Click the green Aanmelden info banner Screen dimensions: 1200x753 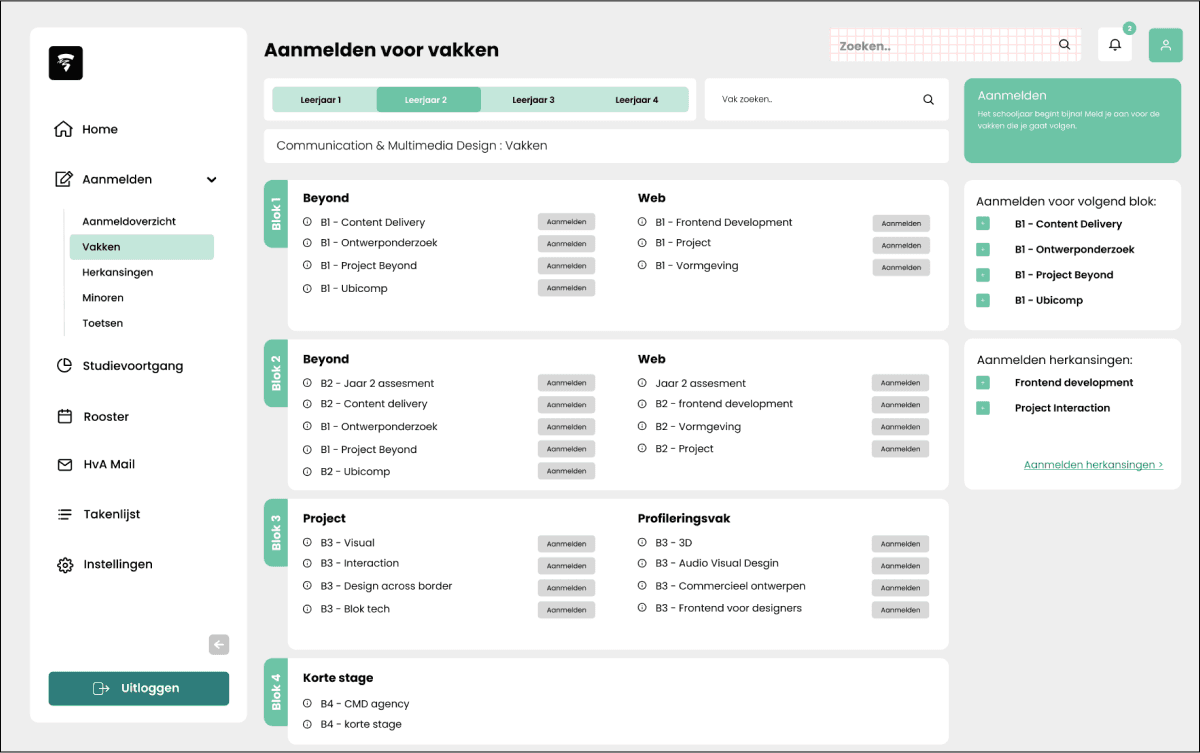pos(1072,121)
